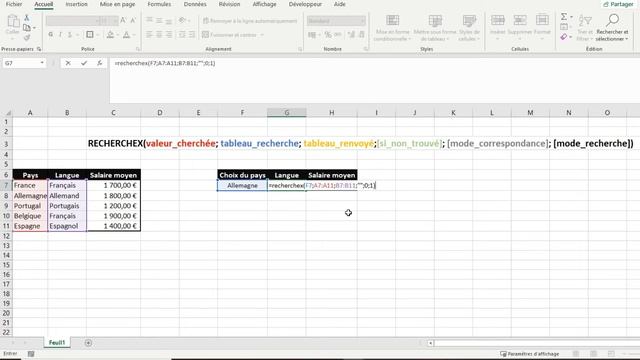The image size is (640, 360).
Task: Toggle underline S formatting
Action: click(x=70, y=35)
